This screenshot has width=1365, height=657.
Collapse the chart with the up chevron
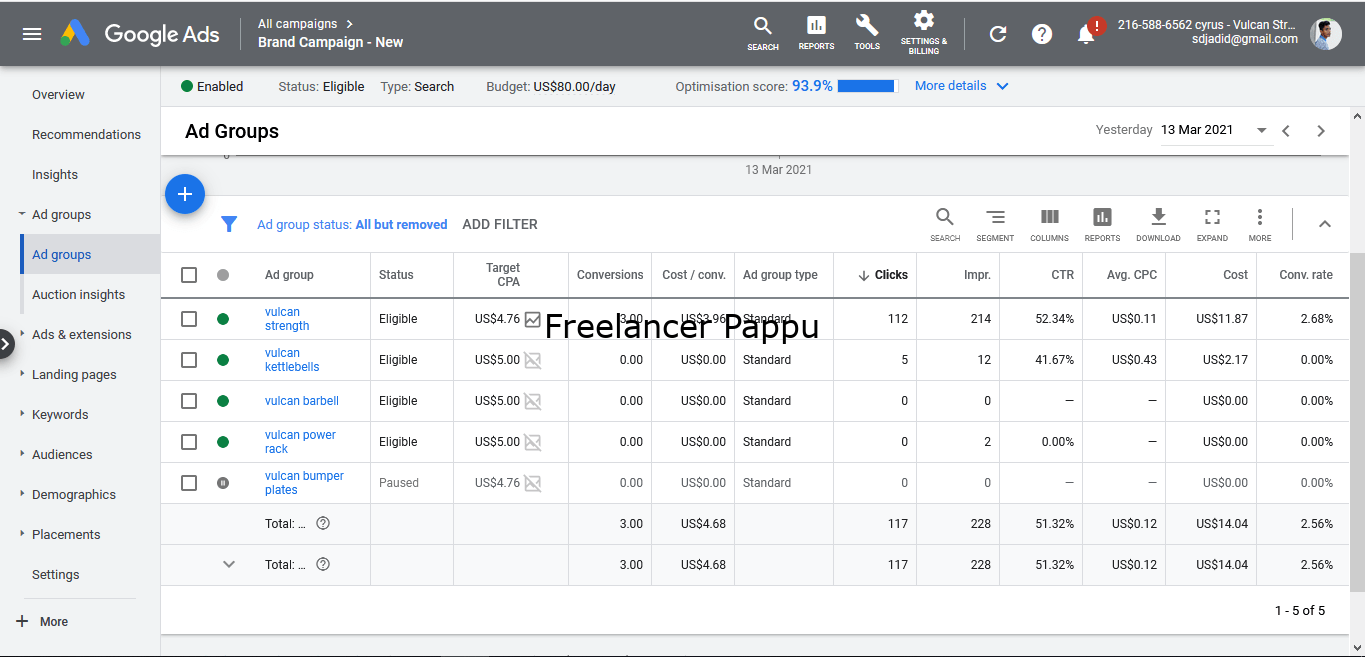pos(1325,224)
